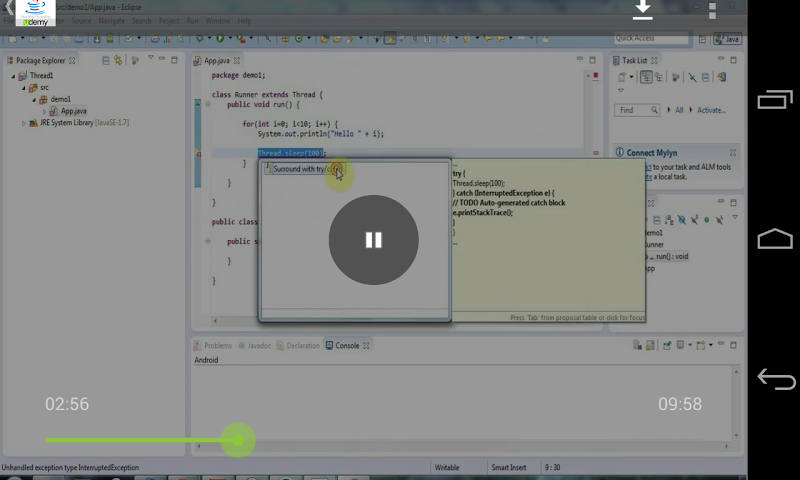Tap the download lecture icon
Image resolution: width=800 pixels, height=480 pixels.
coord(642,10)
